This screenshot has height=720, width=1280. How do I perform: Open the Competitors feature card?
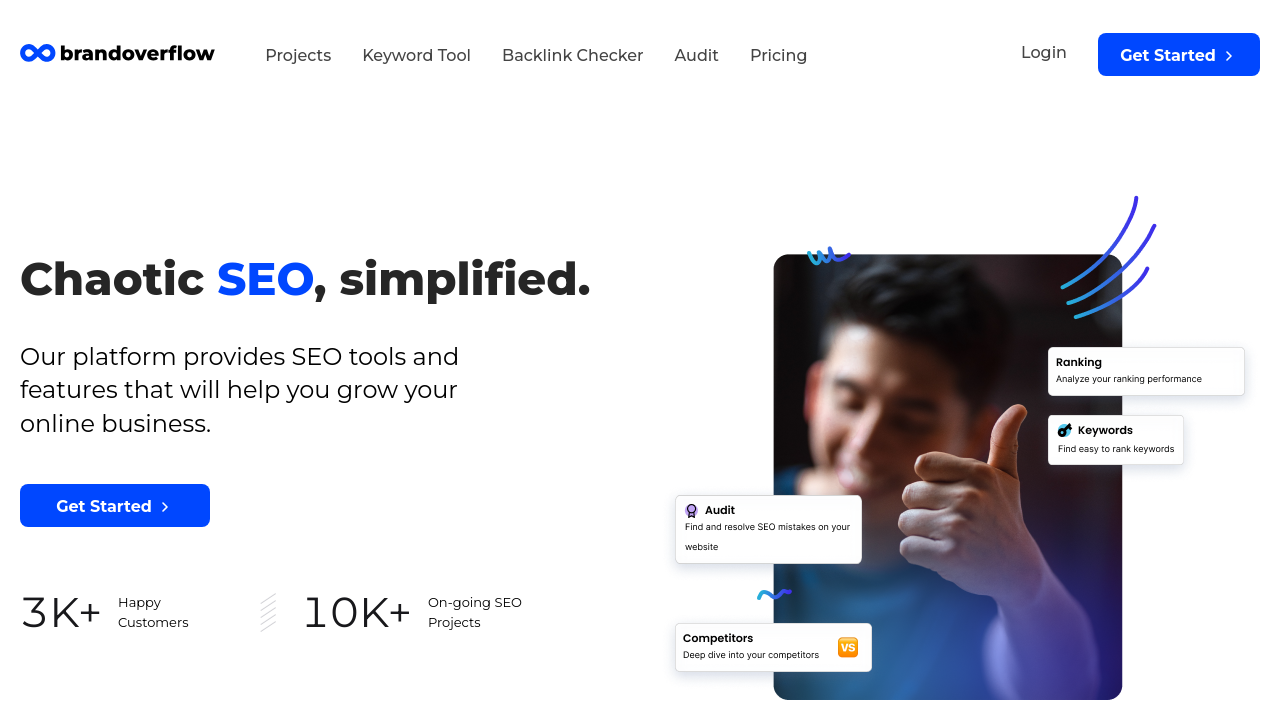(x=773, y=647)
